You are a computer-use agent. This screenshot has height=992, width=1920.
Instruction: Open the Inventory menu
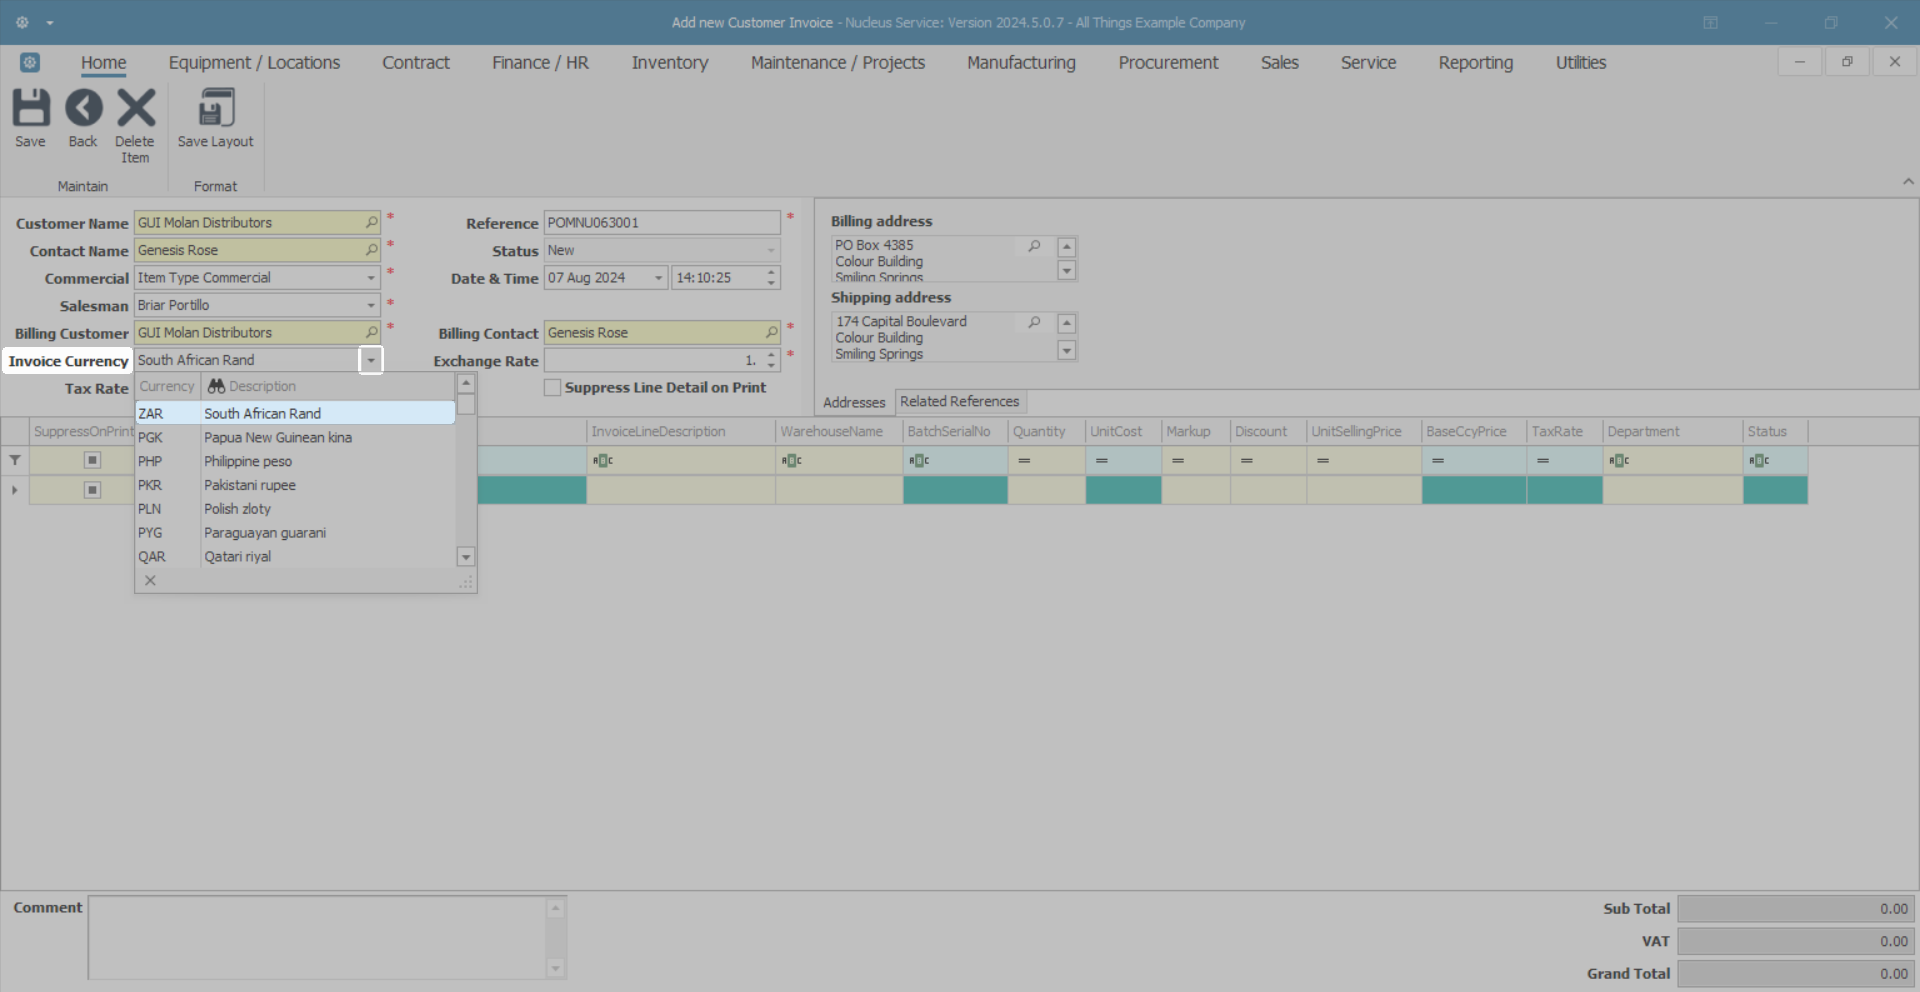pyautogui.click(x=670, y=62)
